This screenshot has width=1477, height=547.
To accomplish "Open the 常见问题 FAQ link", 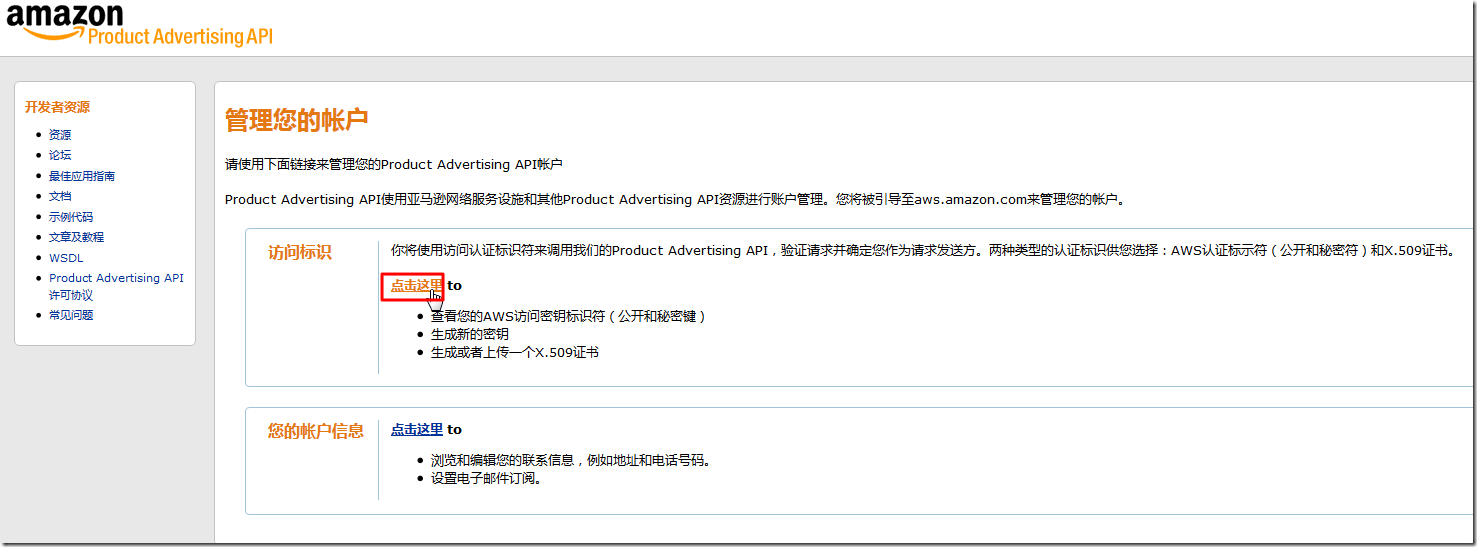I will click(71, 315).
